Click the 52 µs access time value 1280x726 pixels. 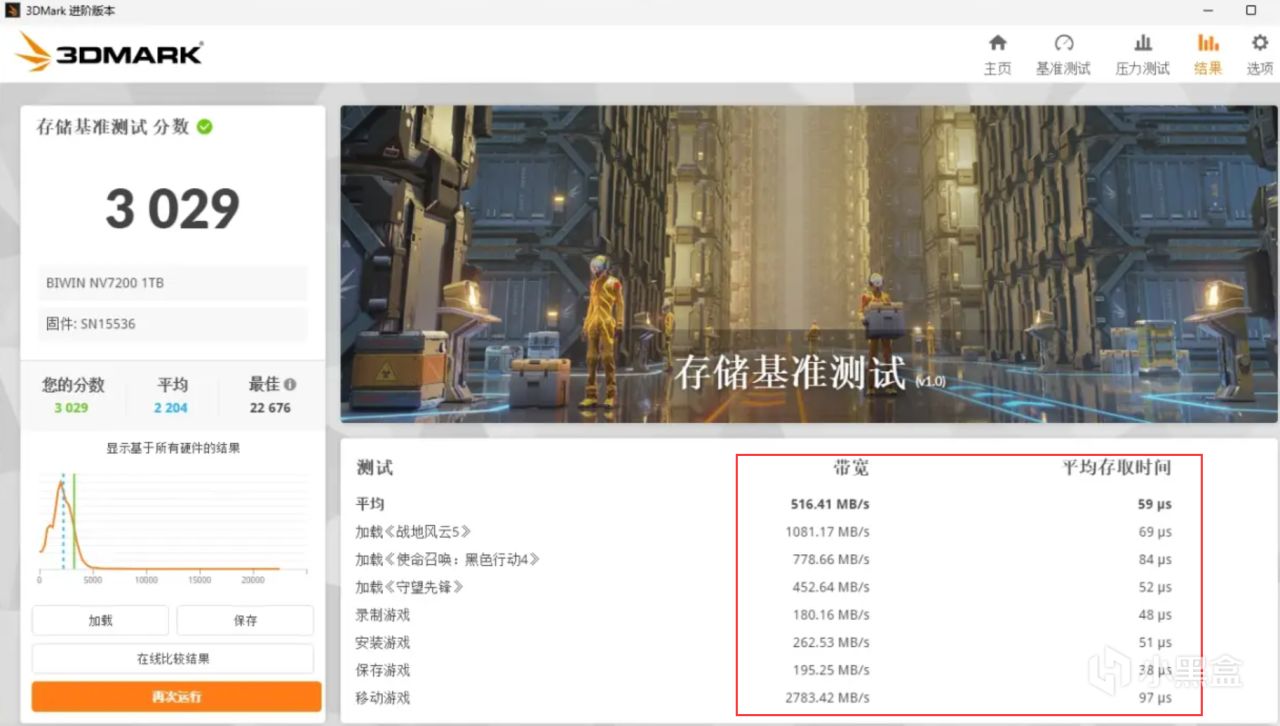pyautogui.click(x=1155, y=587)
